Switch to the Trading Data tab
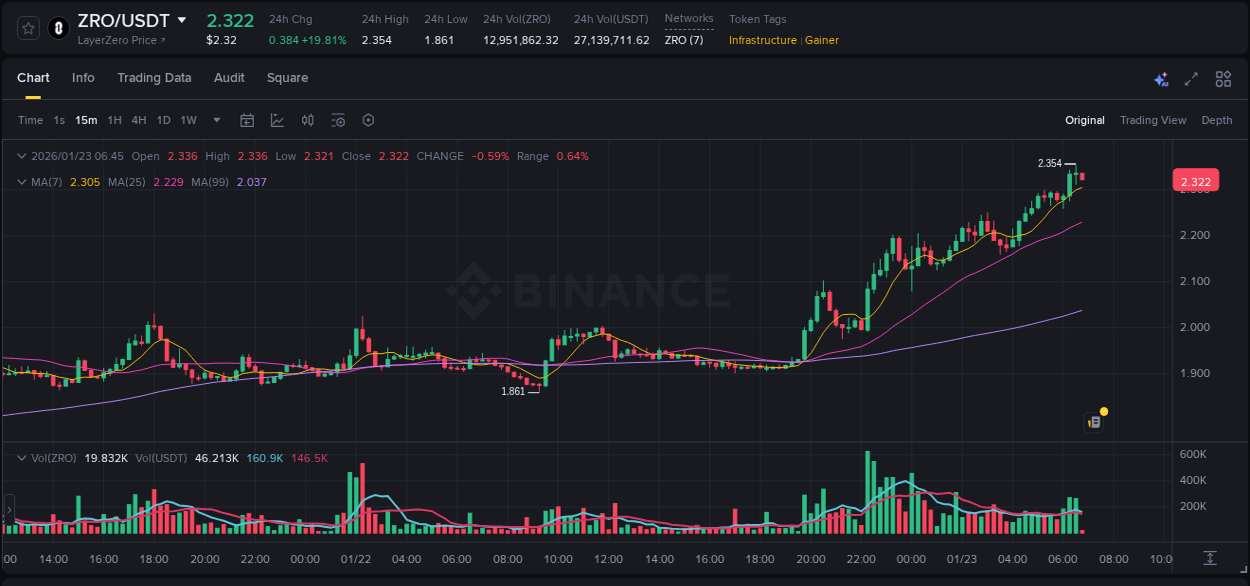 [x=154, y=78]
